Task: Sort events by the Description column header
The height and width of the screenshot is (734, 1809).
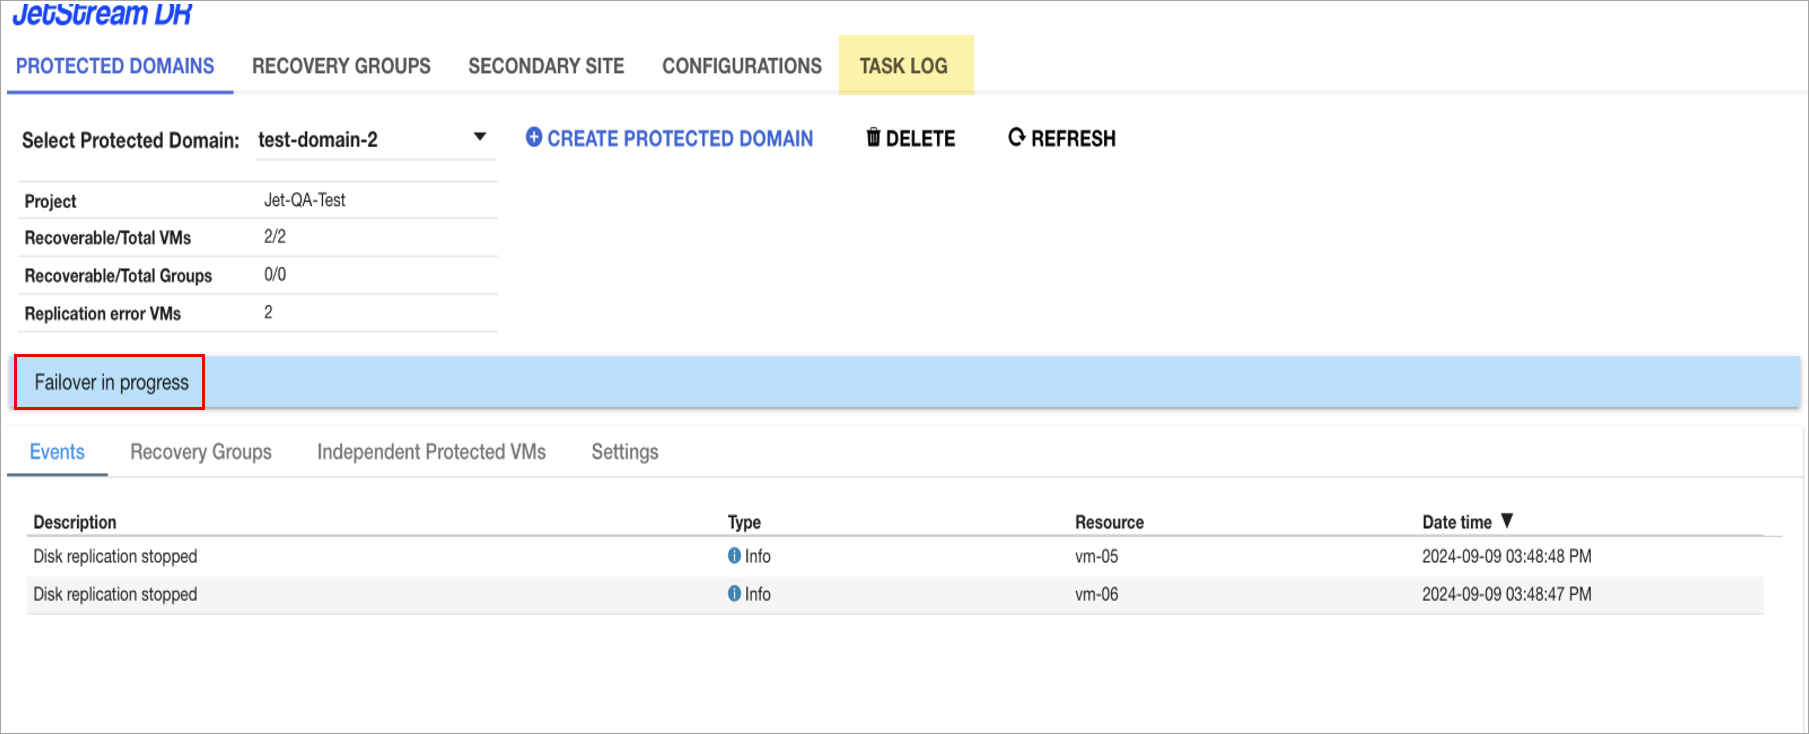Action: [x=75, y=522]
